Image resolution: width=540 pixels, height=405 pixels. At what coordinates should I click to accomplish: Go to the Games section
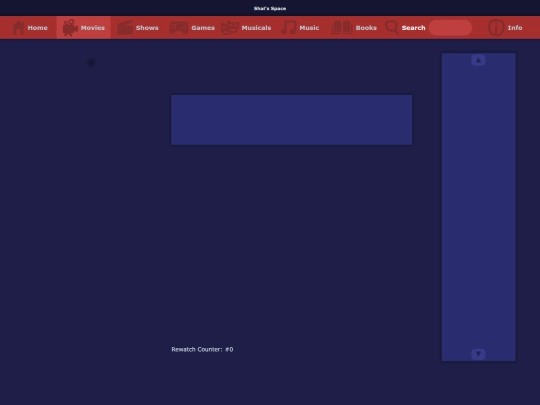tap(203, 28)
